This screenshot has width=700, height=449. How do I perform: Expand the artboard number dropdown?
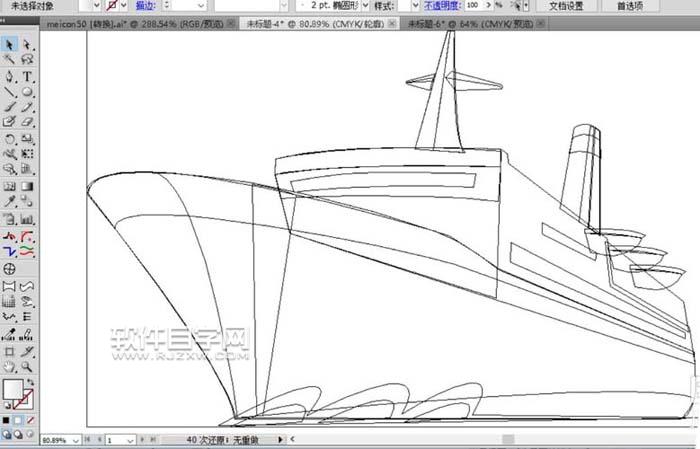[135, 439]
